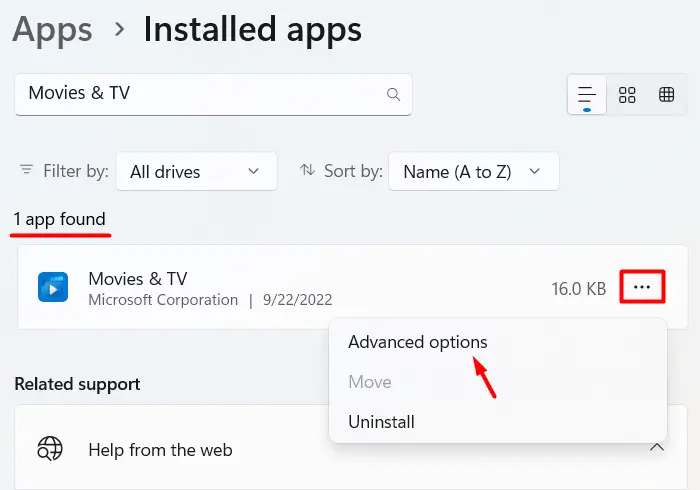The width and height of the screenshot is (700, 490).
Task: Open the three-dot menu for Movies & TV
Action: pos(642,287)
